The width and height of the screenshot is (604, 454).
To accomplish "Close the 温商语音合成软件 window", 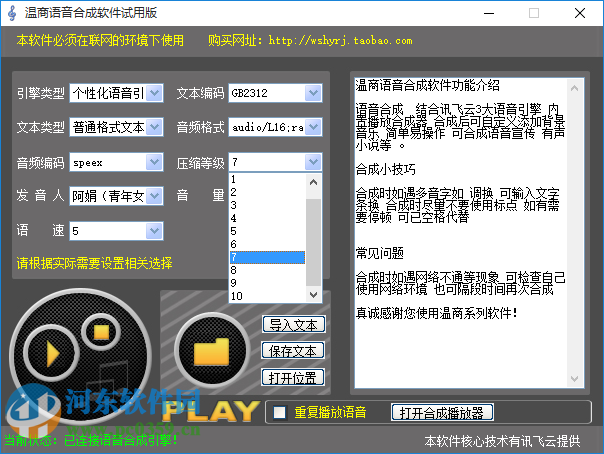I will [580, 13].
